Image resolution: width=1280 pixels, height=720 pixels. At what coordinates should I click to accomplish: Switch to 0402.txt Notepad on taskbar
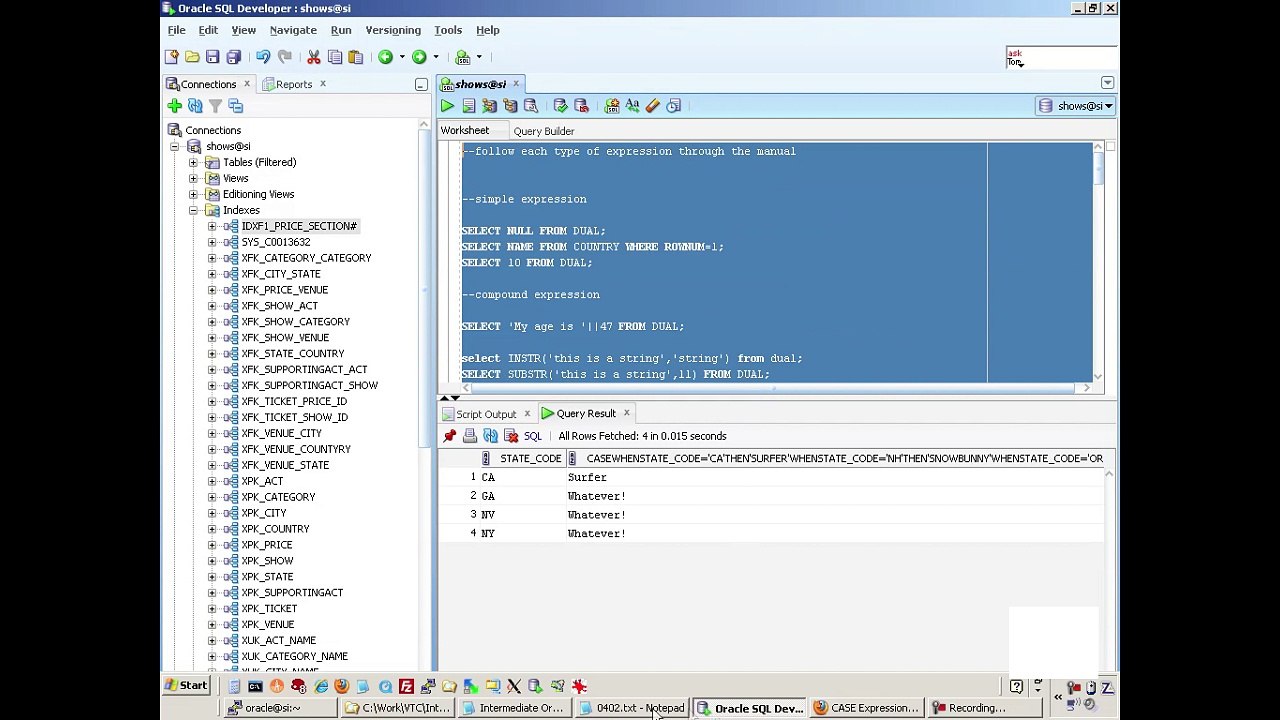(634, 708)
